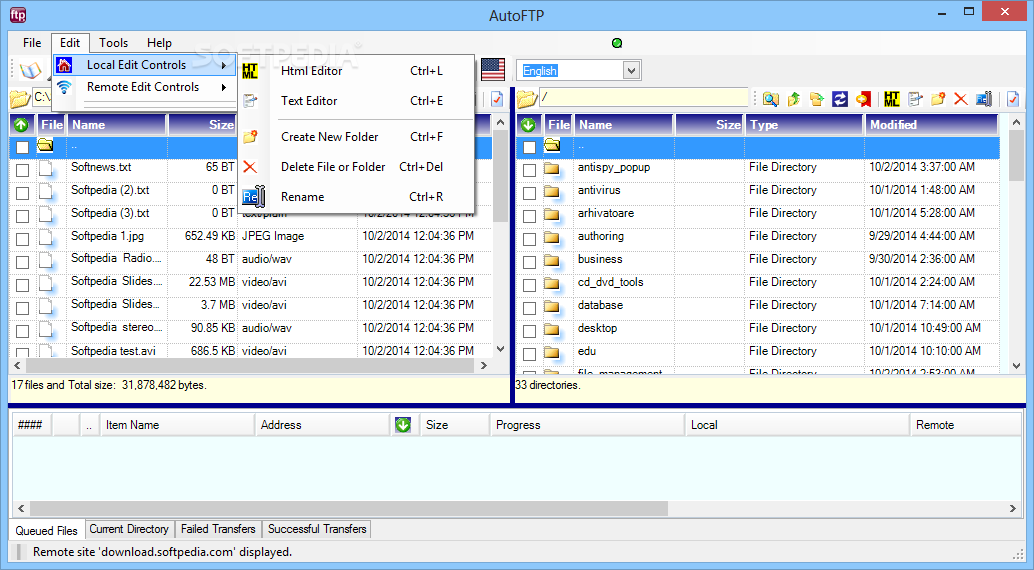Sort local list by Name column
Viewport: 1034px width, 570px height.
point(117,124)
